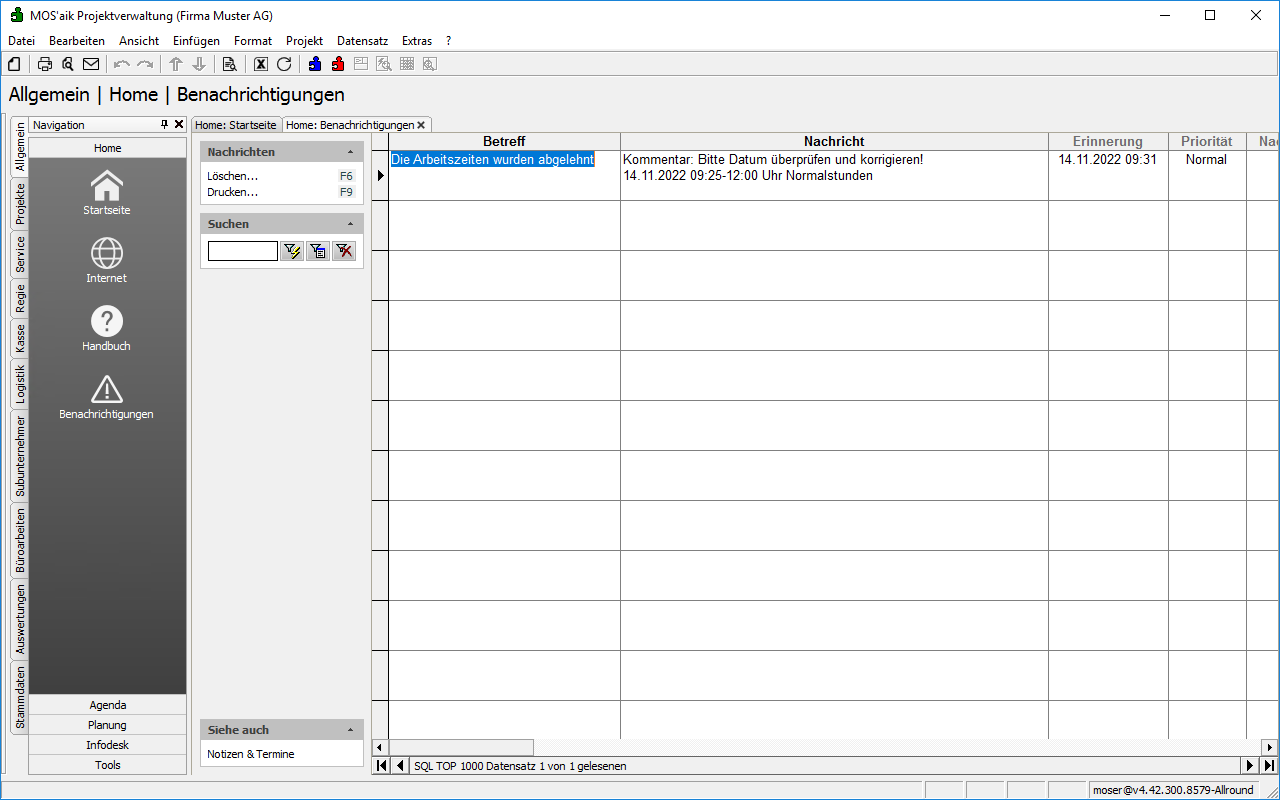Screen dimensions: 1280x800
Task: Click the Löschen... link
Action: (233, 176)
